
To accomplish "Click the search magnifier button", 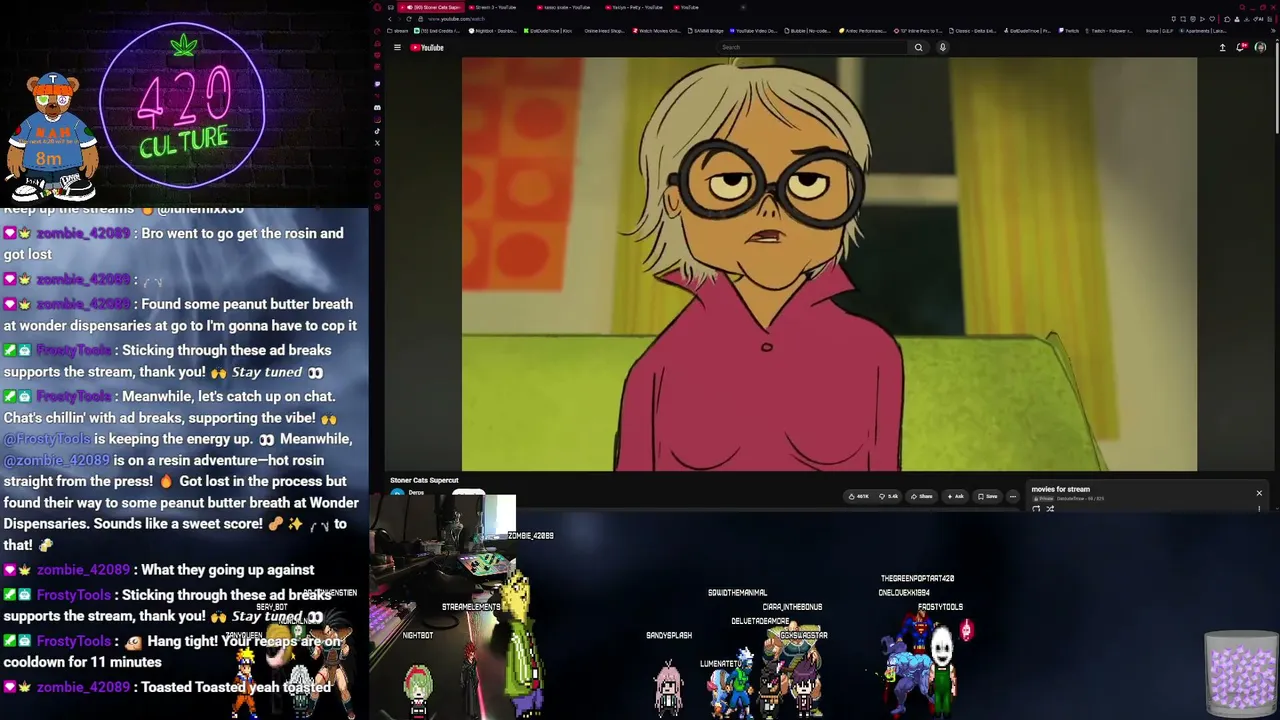I will (918, 47).
